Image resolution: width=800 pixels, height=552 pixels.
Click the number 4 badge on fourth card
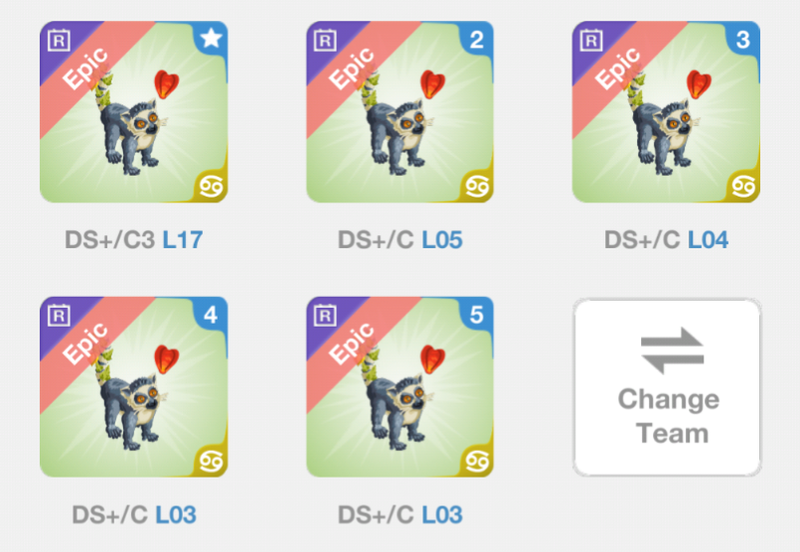(211, 315)
